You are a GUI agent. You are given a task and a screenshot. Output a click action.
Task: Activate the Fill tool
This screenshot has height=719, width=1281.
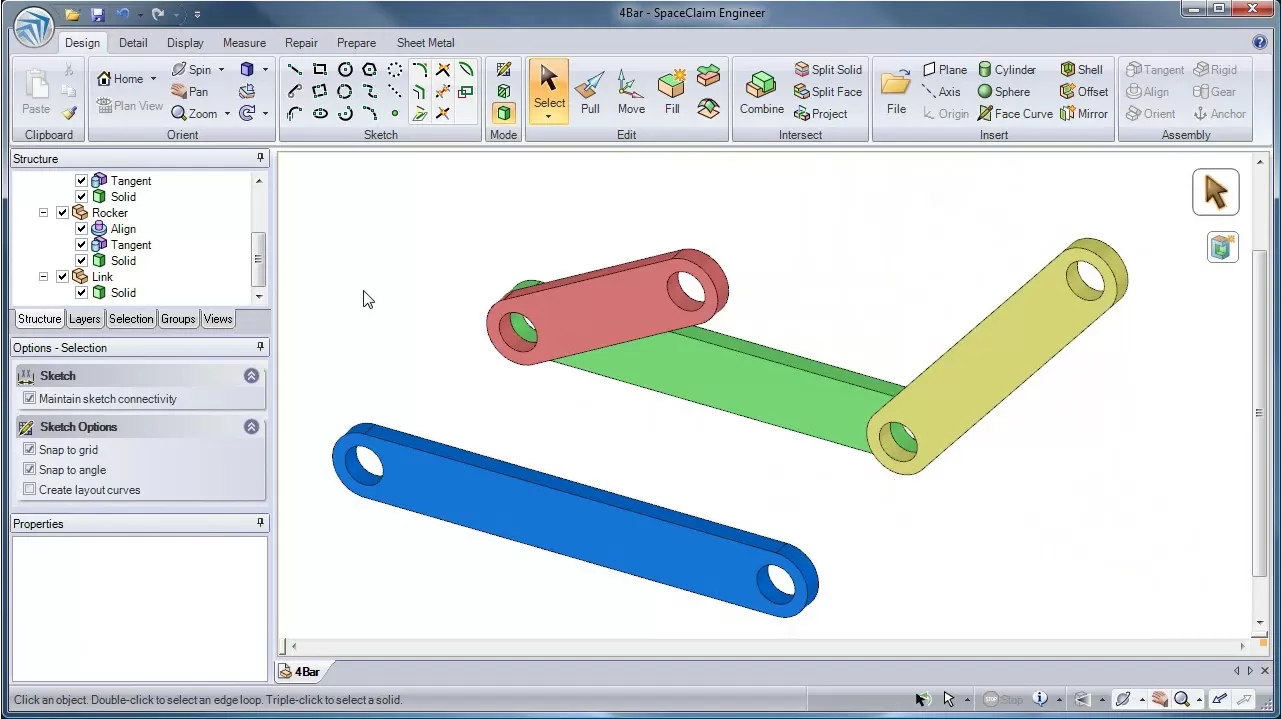pos(672,92)
